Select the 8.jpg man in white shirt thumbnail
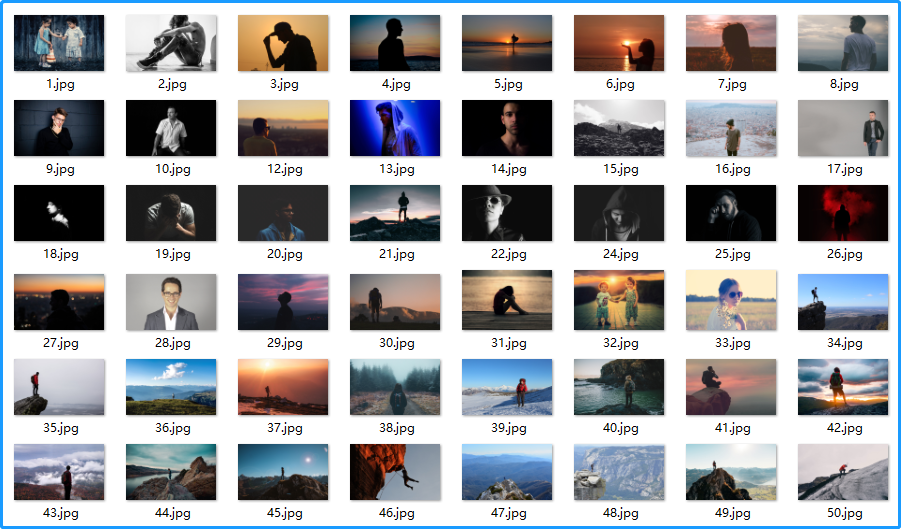902x530 pixels. [x=843, y=43]
